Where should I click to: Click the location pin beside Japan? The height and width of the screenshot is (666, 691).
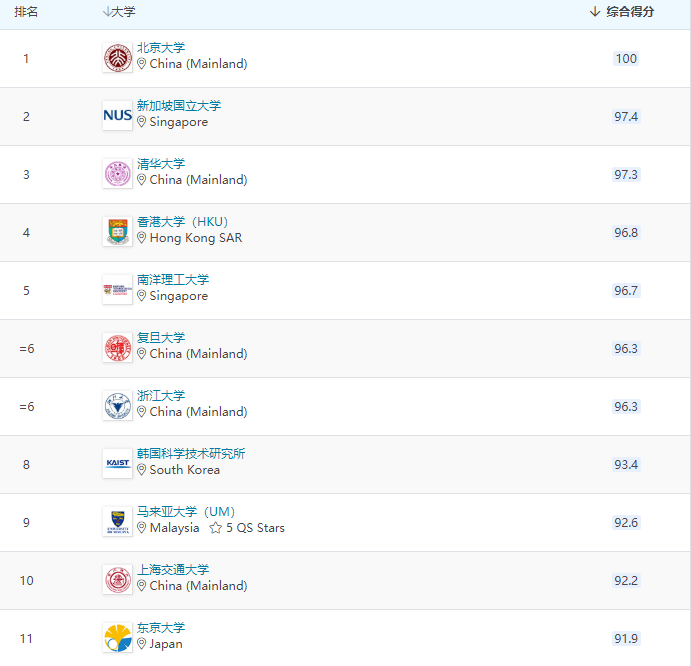pyautogui.click(x=142, y=644)
